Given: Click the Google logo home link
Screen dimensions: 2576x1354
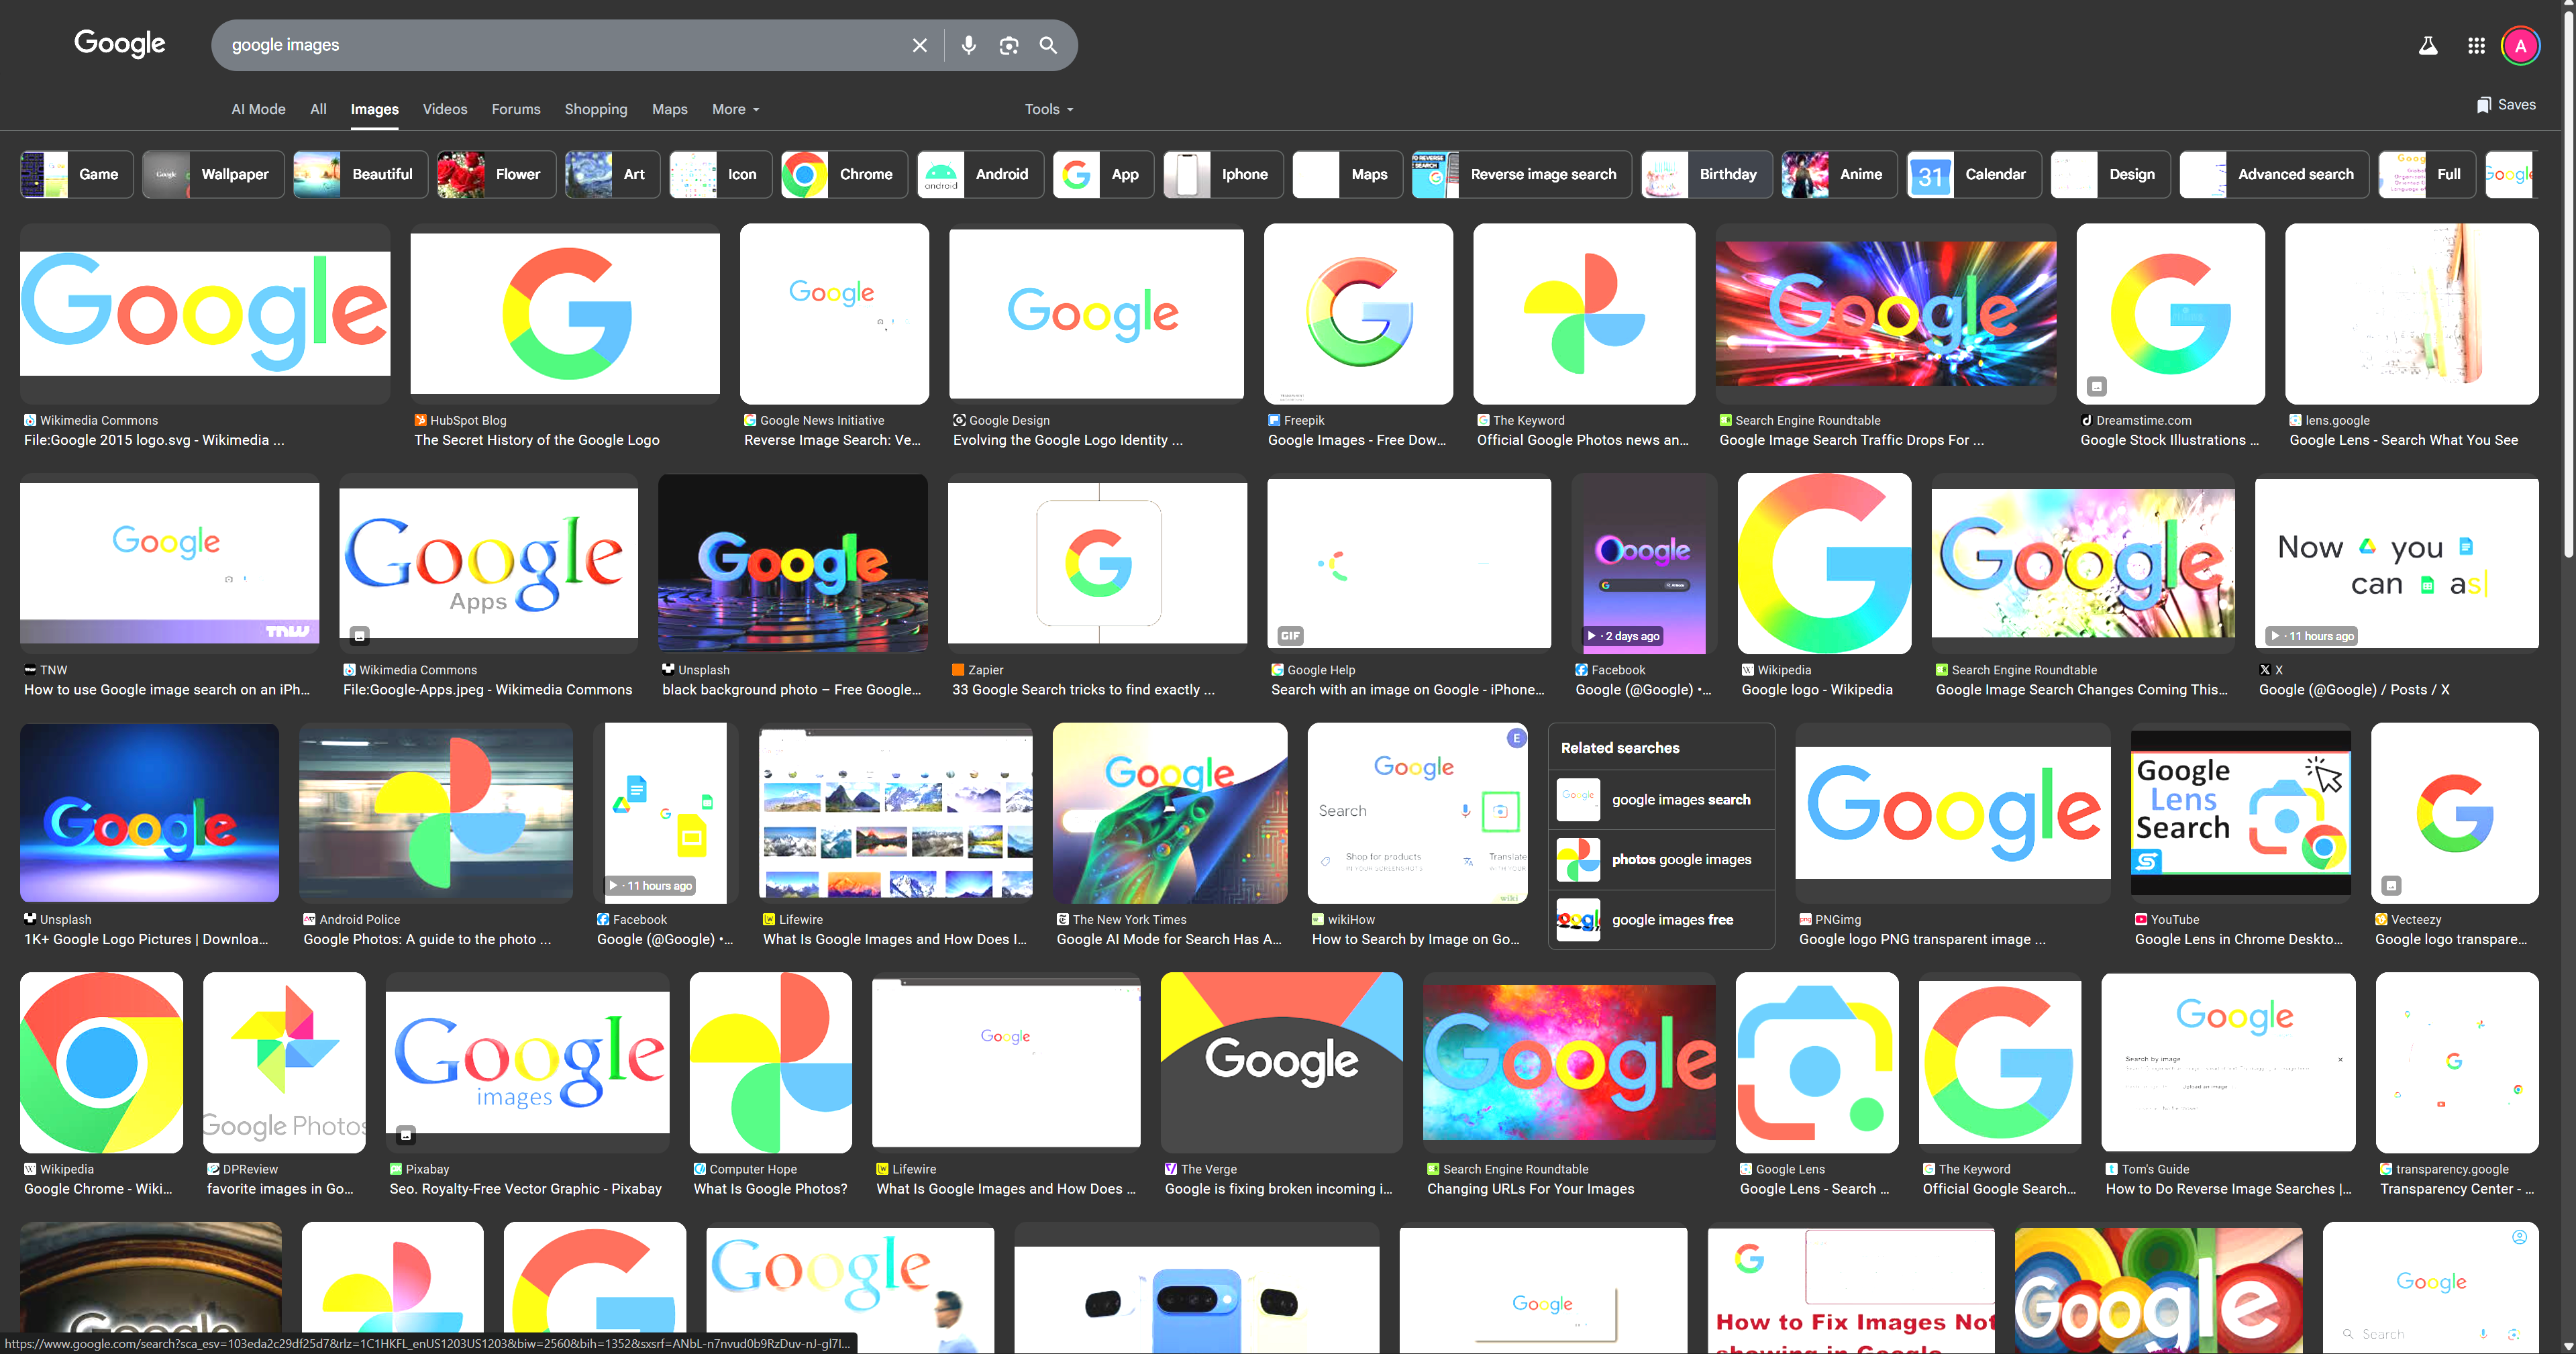Looking at the screenshot, I should 119,43.
